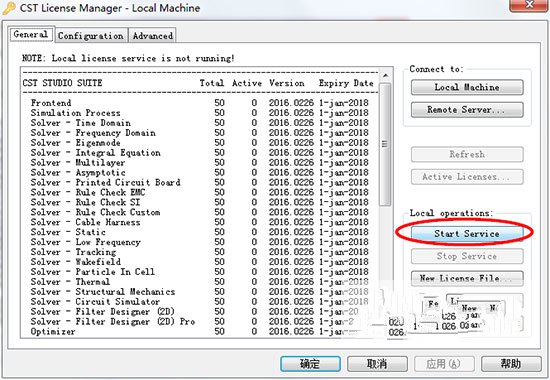Click the New License File button
Screen dimensions: 550x380
coord(467,279)
